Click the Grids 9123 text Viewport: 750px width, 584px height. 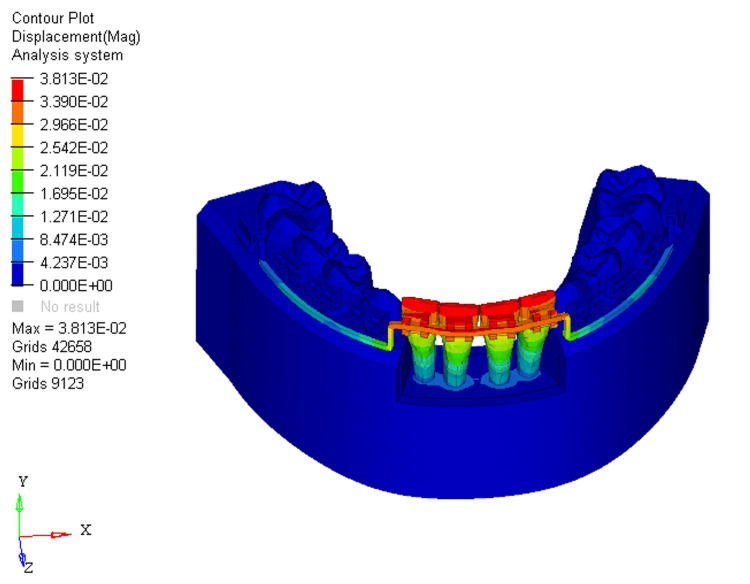(x=48, y=383)
